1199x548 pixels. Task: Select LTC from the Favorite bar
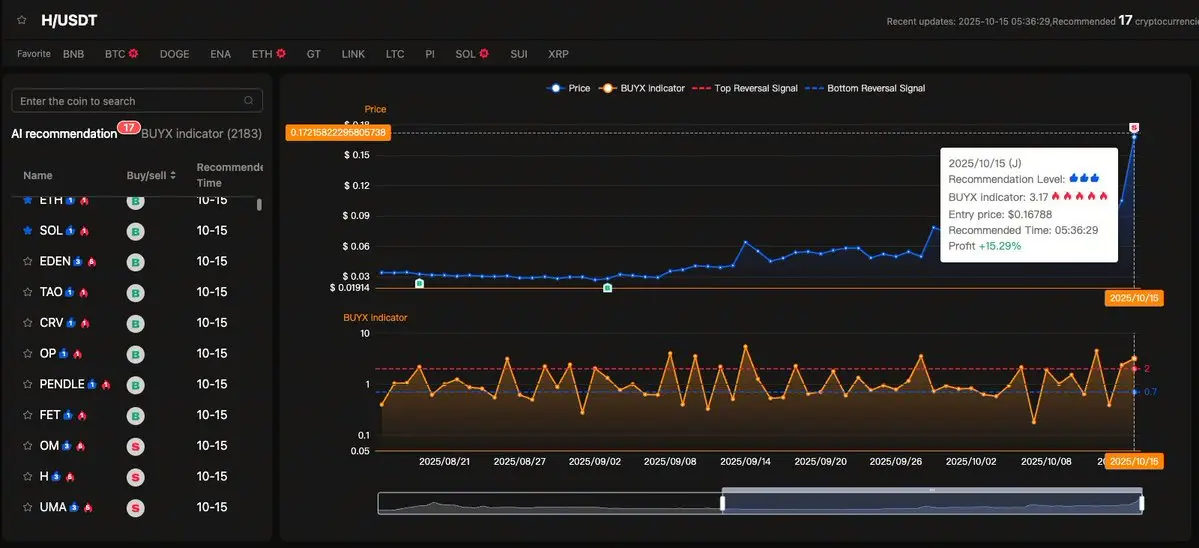tap(395, 54)
